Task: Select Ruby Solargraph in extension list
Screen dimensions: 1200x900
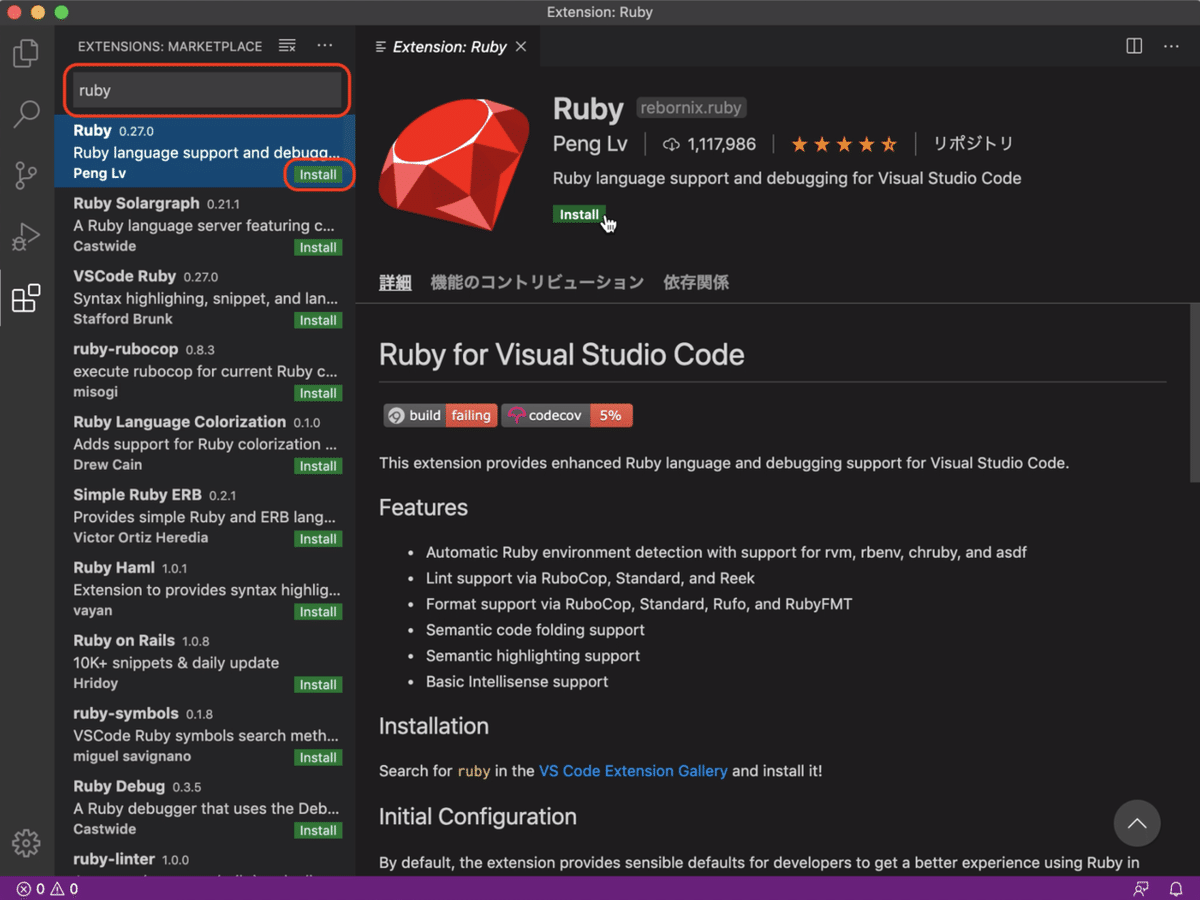Action: pos(205,225)
